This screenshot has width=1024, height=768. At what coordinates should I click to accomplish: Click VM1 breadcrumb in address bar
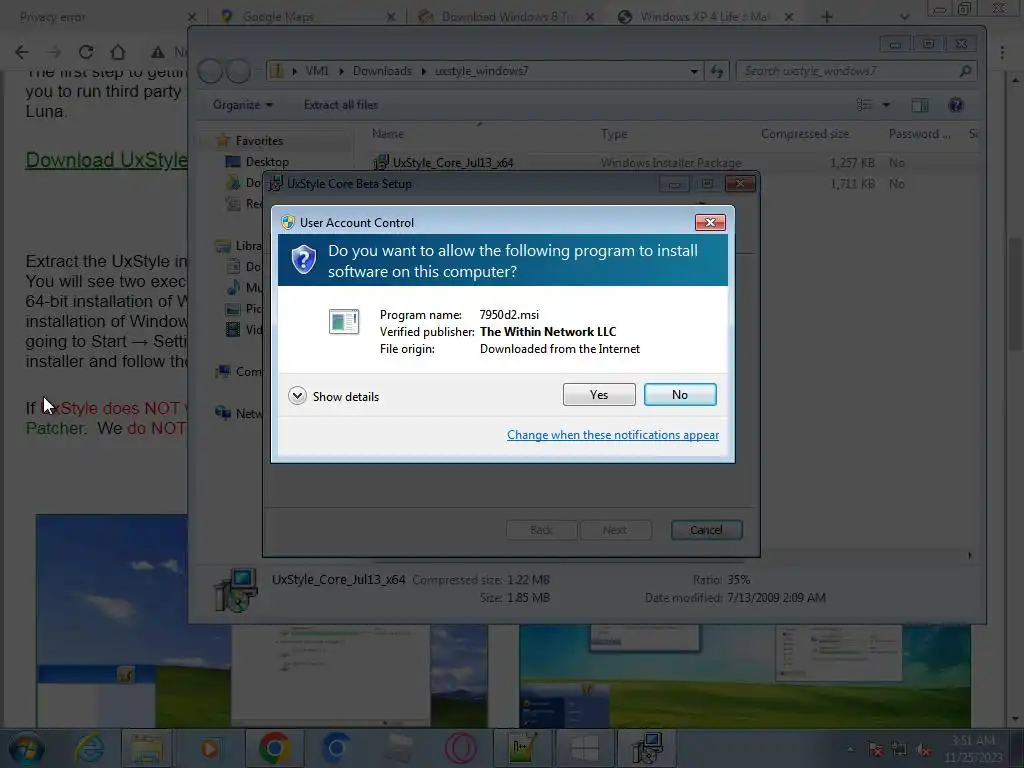pyautogui.click(x=317, y=71)
